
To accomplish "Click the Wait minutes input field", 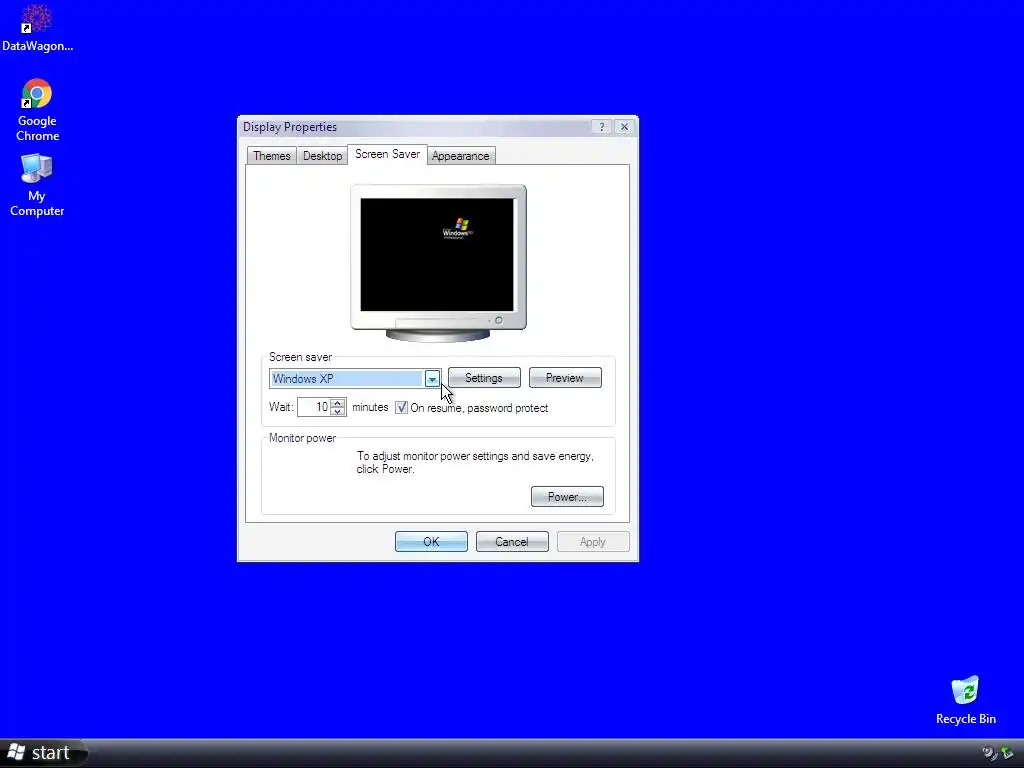I will [x=314, y=408].
